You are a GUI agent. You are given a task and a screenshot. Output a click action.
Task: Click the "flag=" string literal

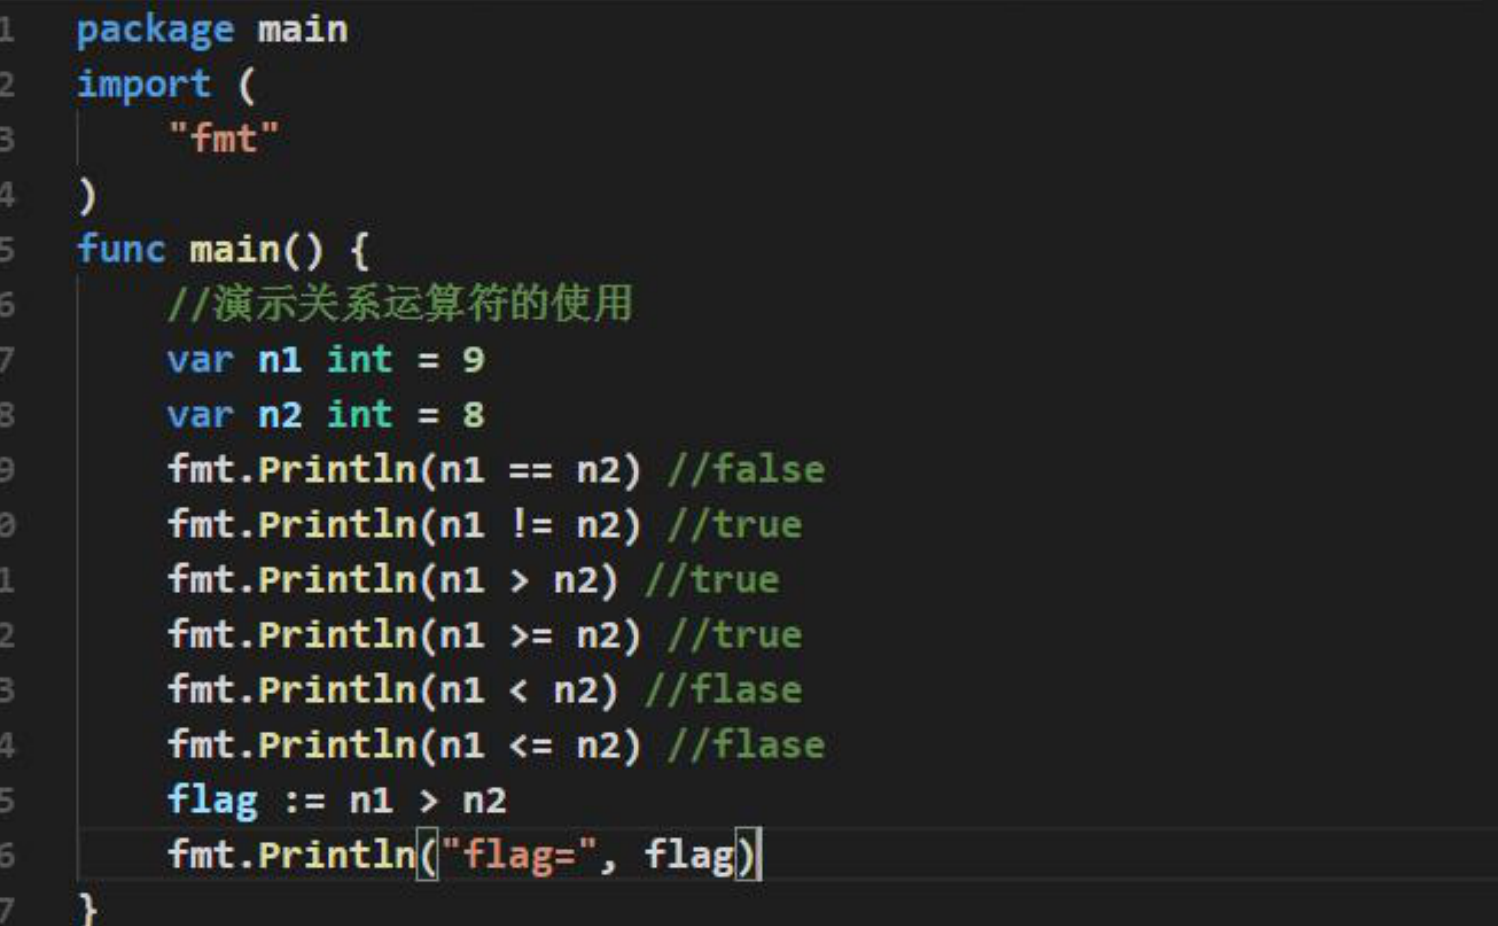(519, 855)
